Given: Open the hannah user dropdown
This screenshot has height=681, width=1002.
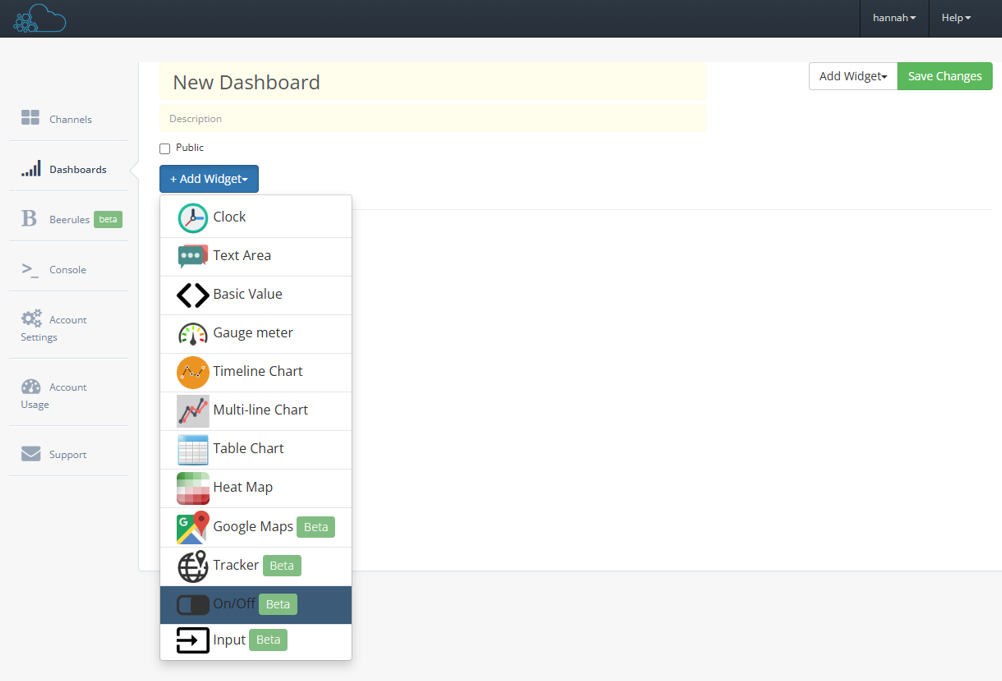Looking at the screenshot, I should [x=894, y=18].
